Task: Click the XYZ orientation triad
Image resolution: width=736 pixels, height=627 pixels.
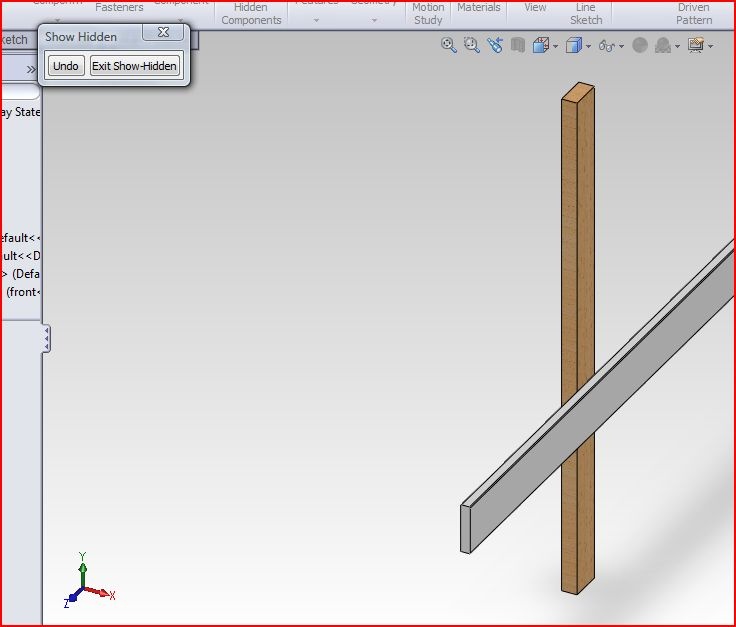Action: (x=88, y=582)
